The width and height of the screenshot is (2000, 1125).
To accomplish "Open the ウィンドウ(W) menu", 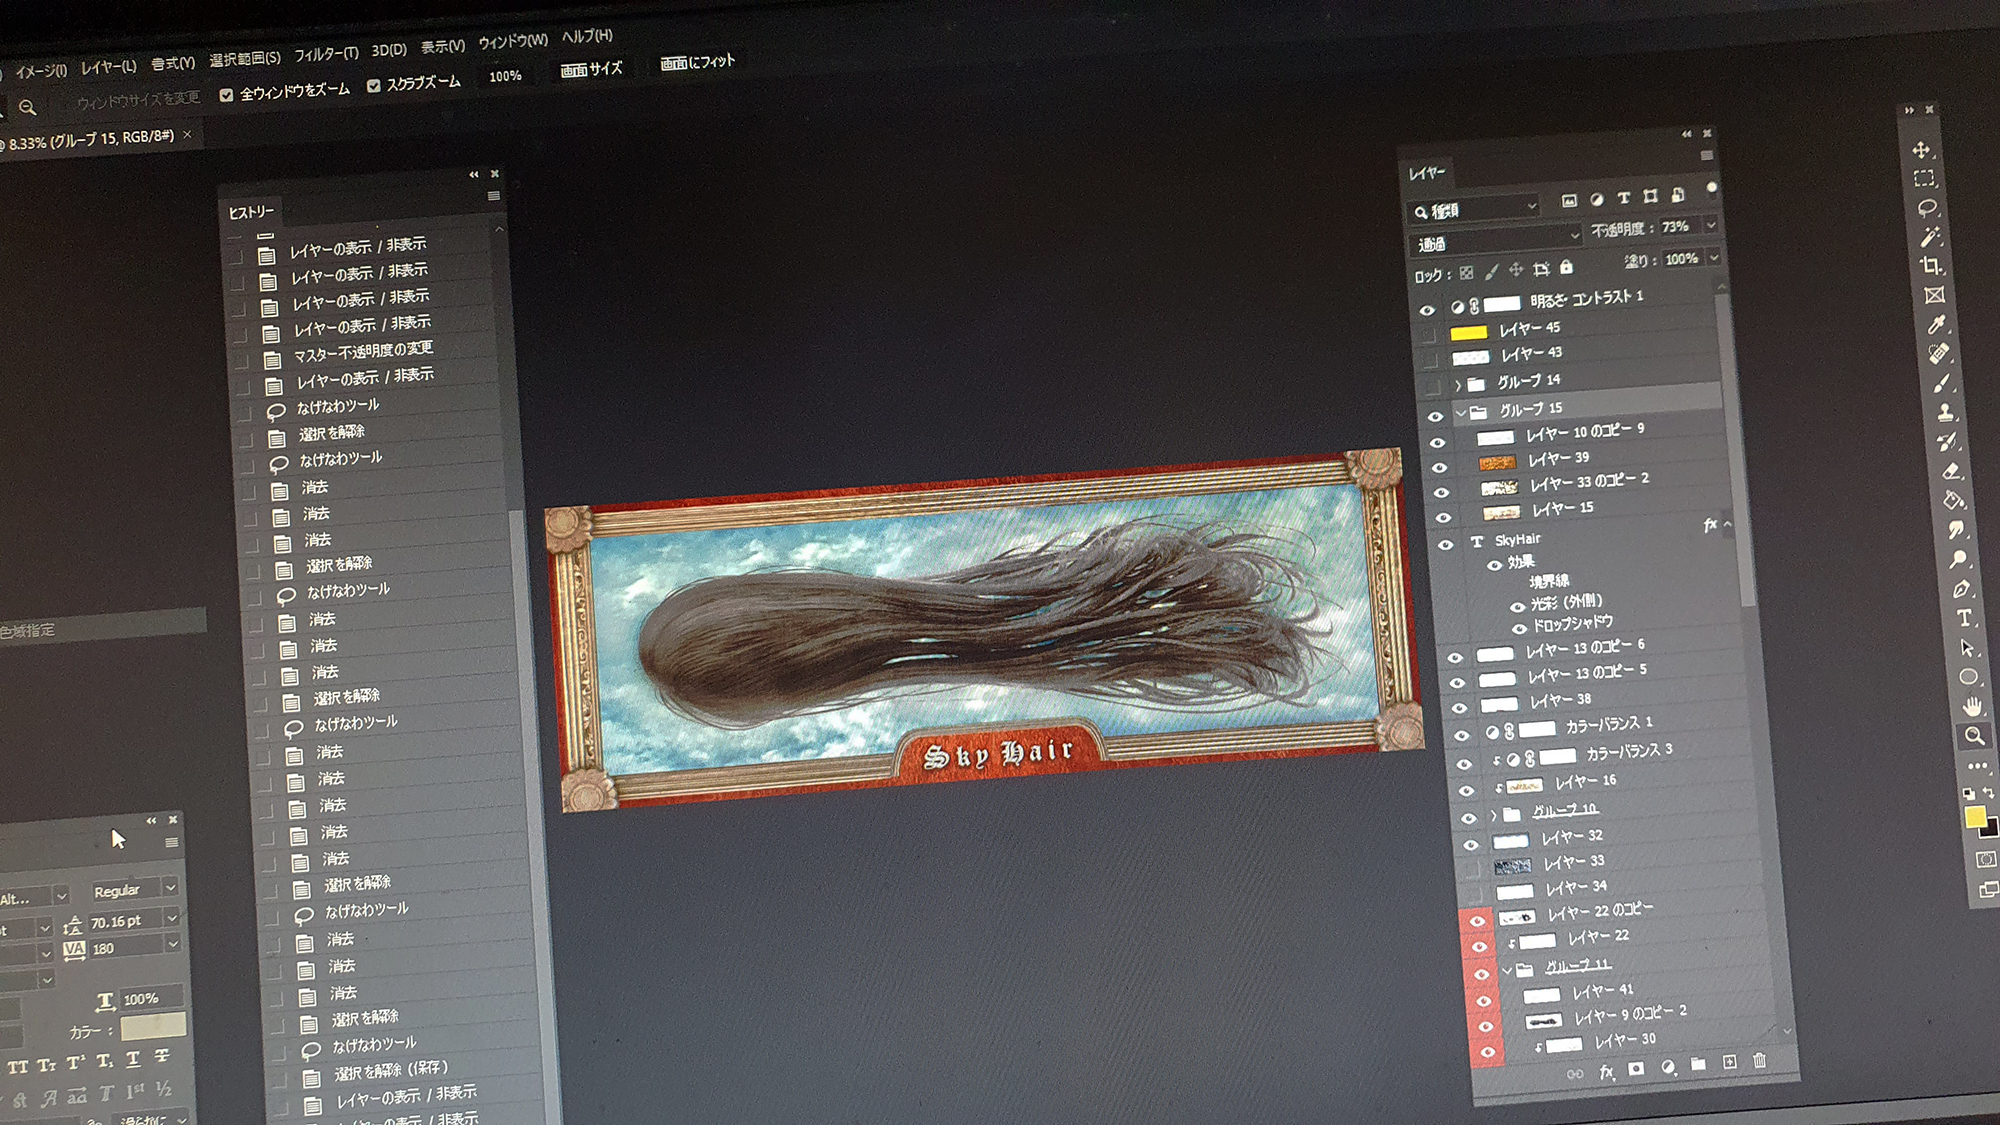I will tap(512, 41).
